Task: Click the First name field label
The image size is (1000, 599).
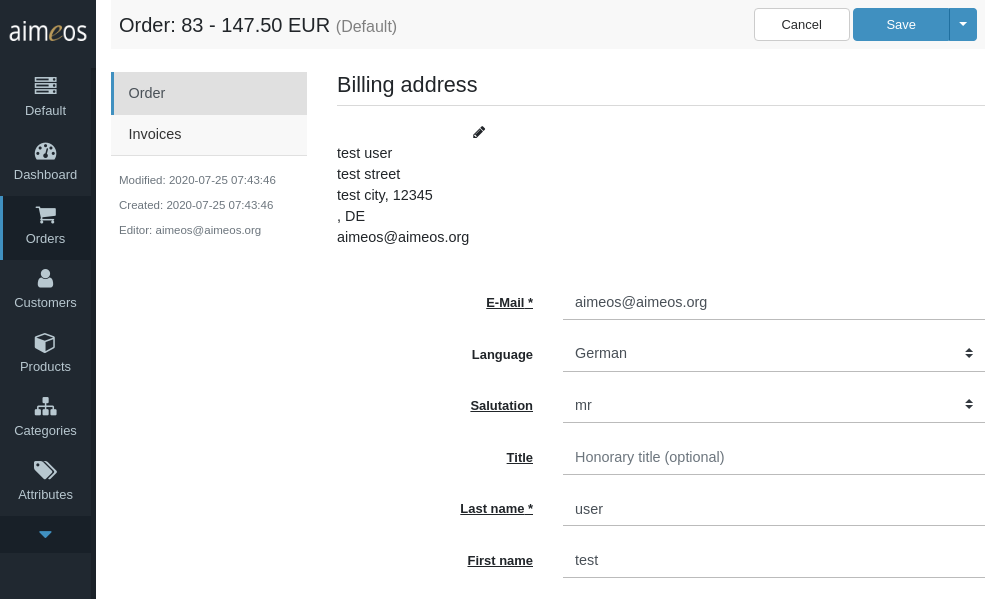Action: 500,561
